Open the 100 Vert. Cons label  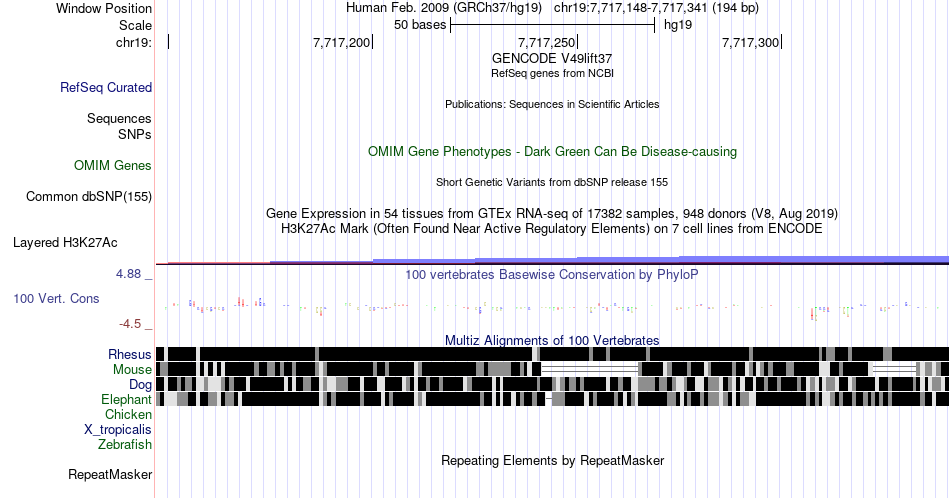point(56,298)
